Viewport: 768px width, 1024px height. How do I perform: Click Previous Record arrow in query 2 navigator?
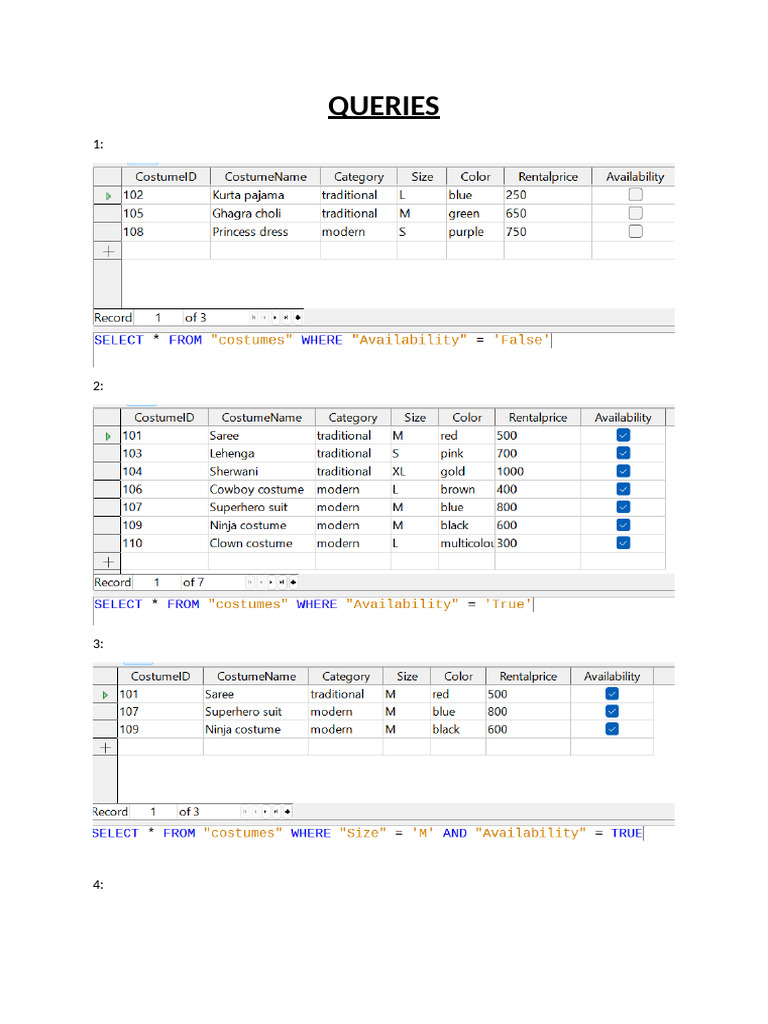click(261, 582)
